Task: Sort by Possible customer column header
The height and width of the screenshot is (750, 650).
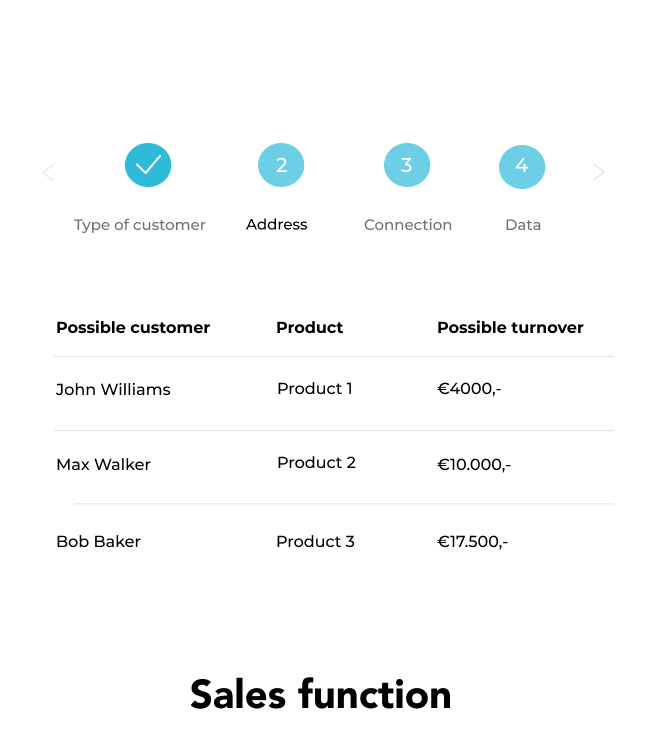Action: (133, 328)
